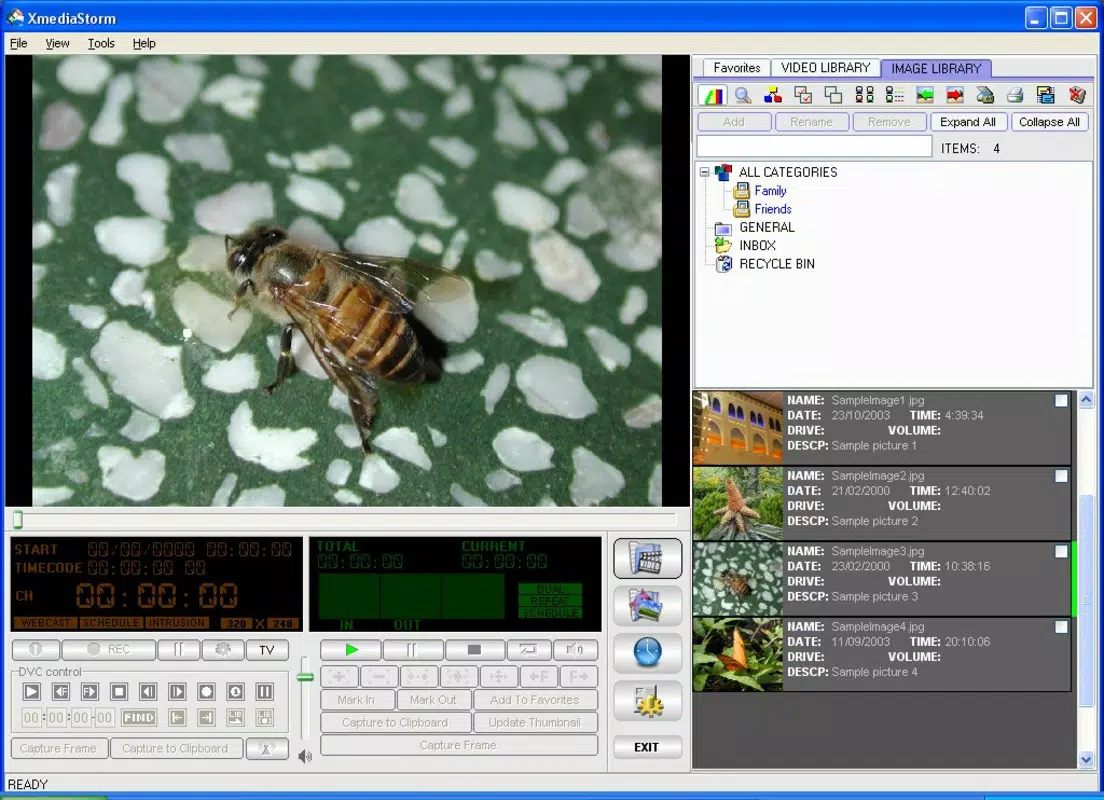Select the SampleImage4.jpg butterfly thumbnail
Image resolution: width=1104 pixels, height=800 pixels.
pos(738,654)
